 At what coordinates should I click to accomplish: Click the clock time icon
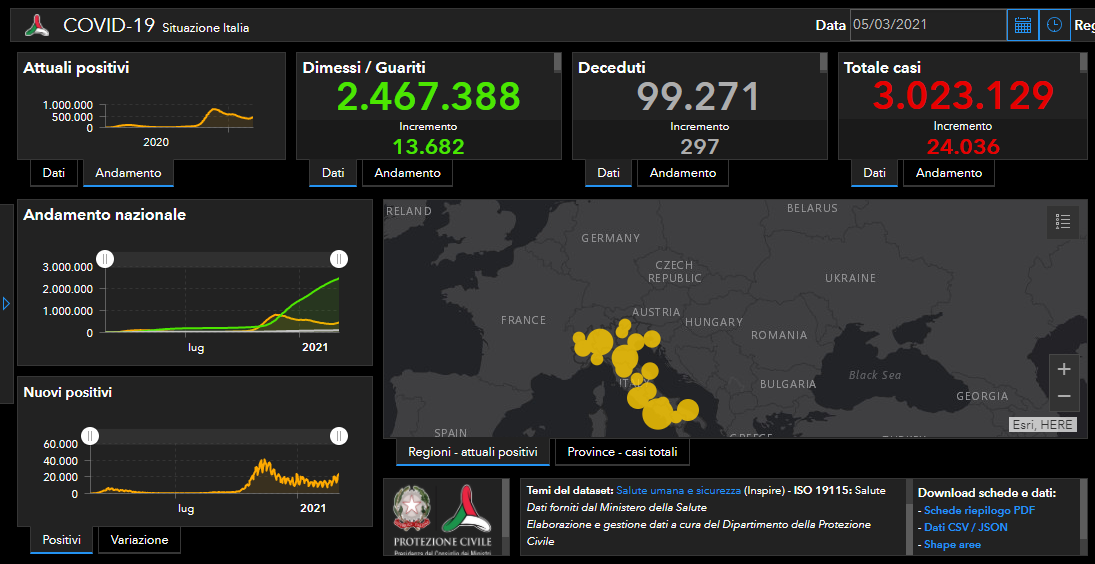(x=1054, y=26)
